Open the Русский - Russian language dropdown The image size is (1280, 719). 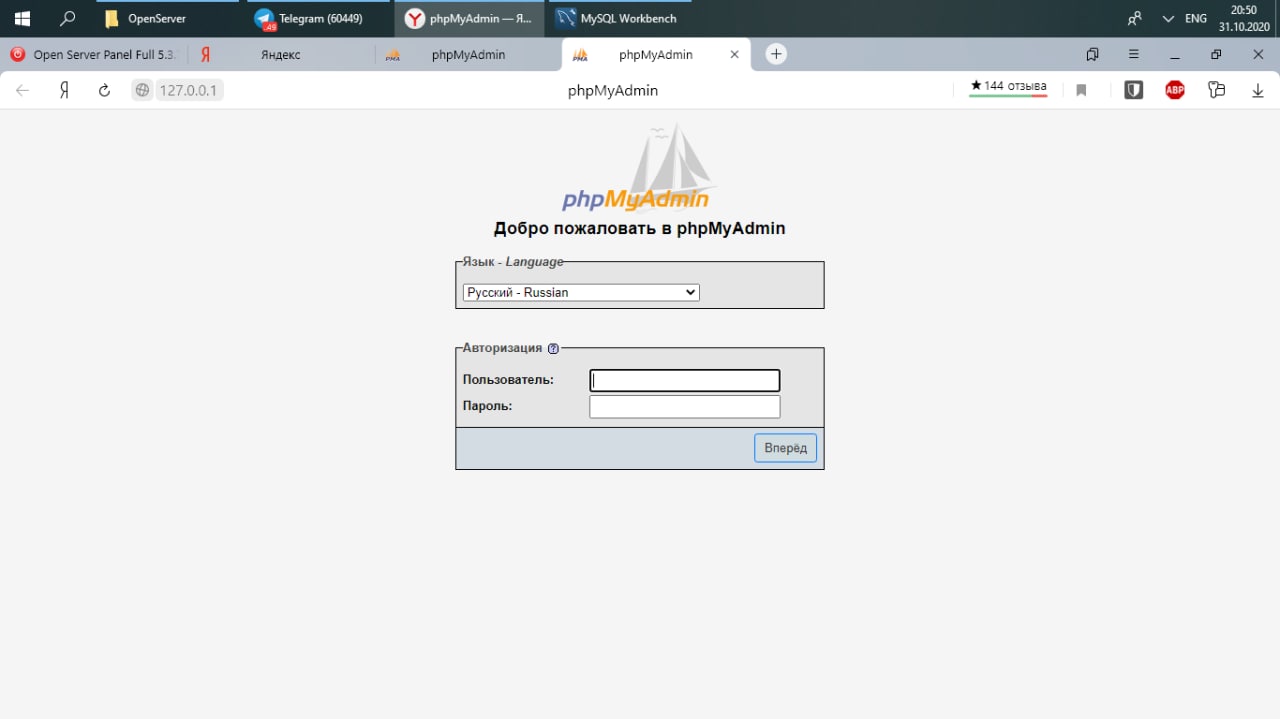click(x=581, y=292)
